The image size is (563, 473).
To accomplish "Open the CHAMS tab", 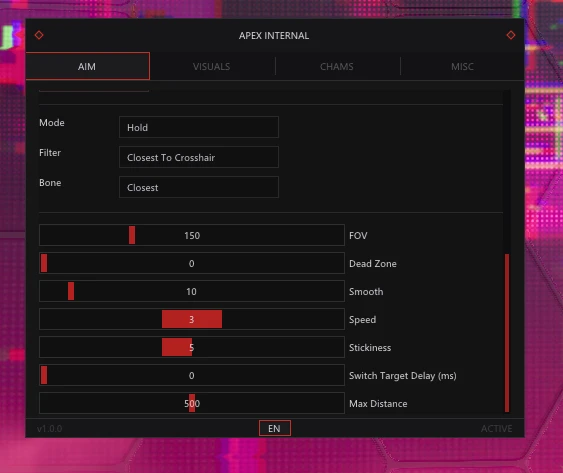I will [x=336, y=67].
